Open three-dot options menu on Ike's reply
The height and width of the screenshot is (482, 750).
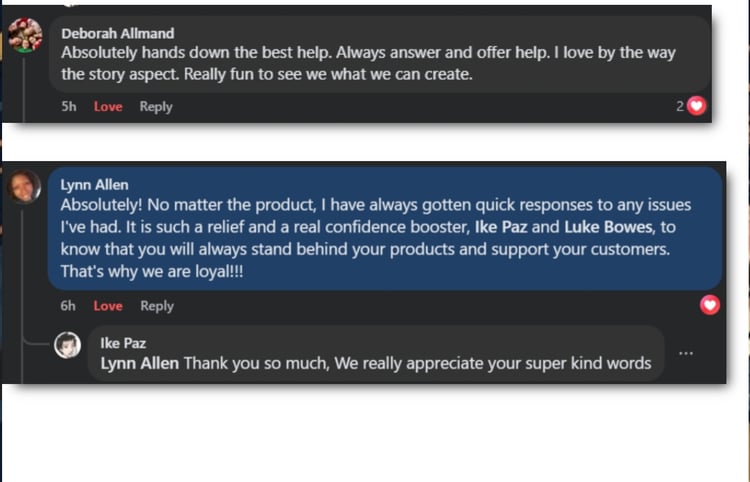point(685,353)
